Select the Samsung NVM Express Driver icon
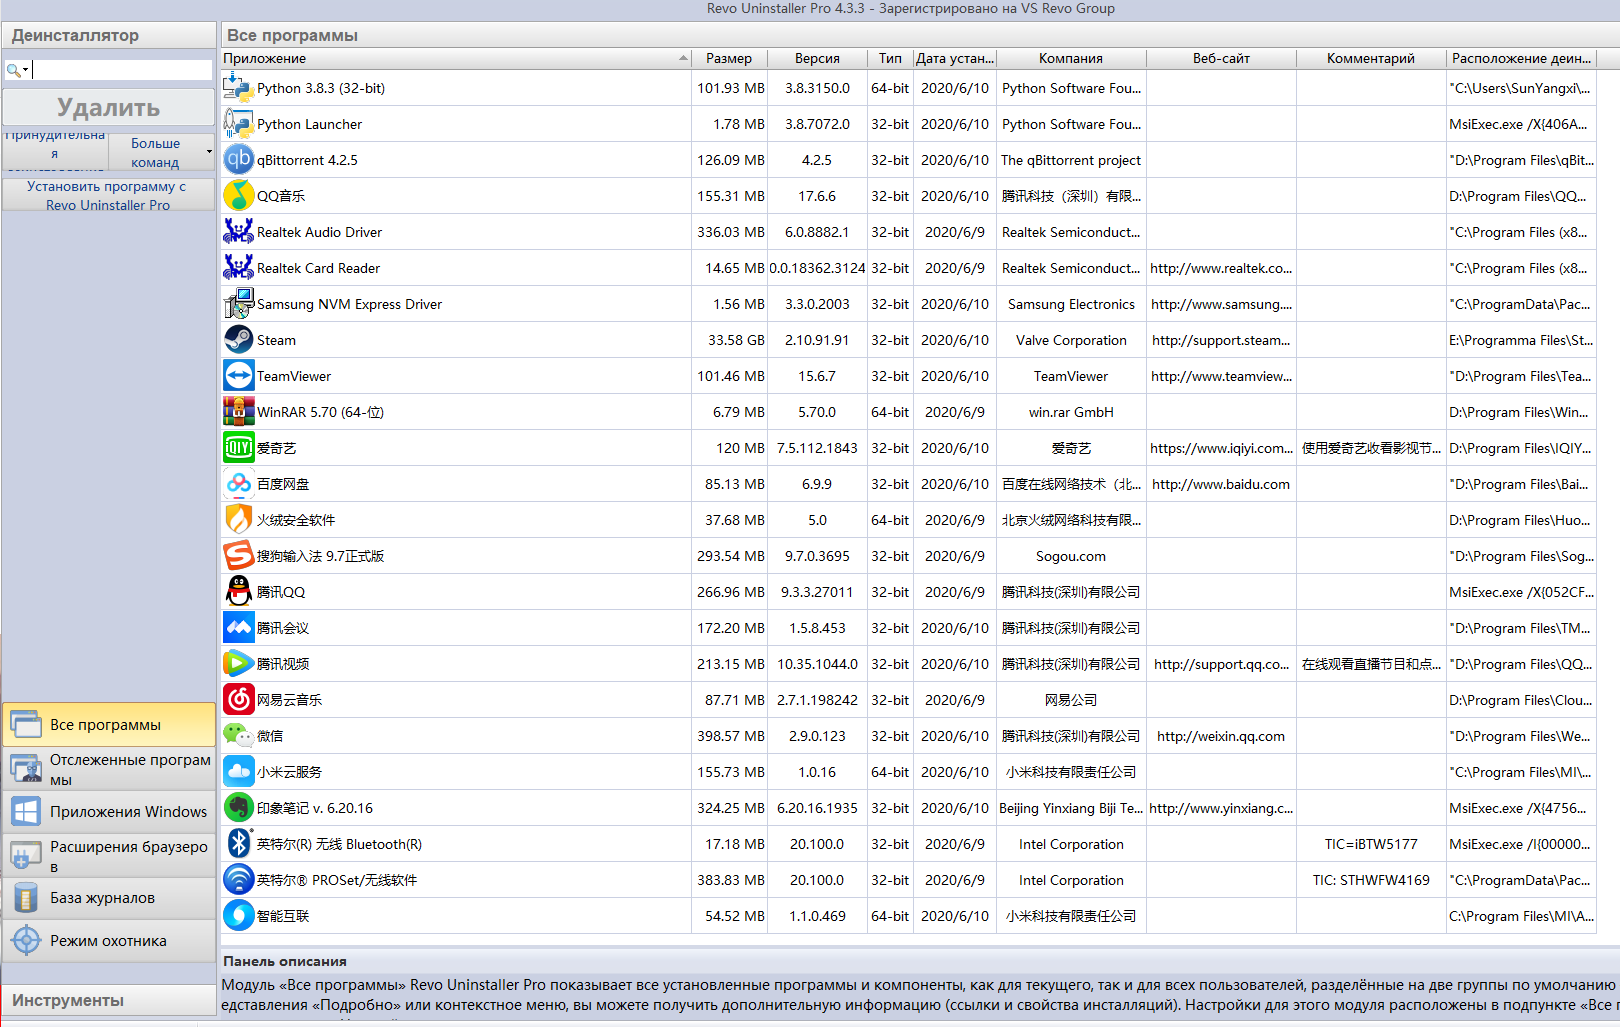 click(238, 304)
